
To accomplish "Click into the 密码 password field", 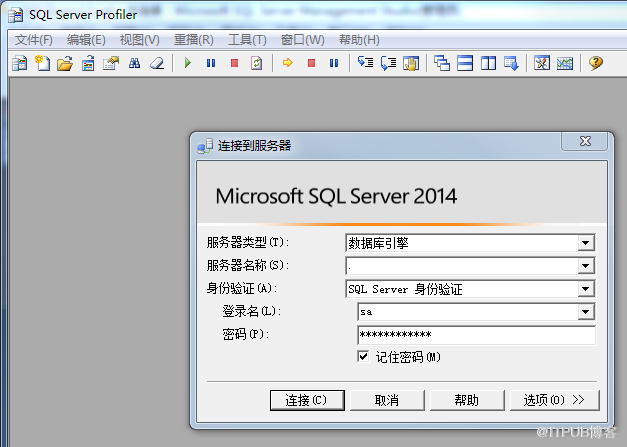I will point(475,335).
